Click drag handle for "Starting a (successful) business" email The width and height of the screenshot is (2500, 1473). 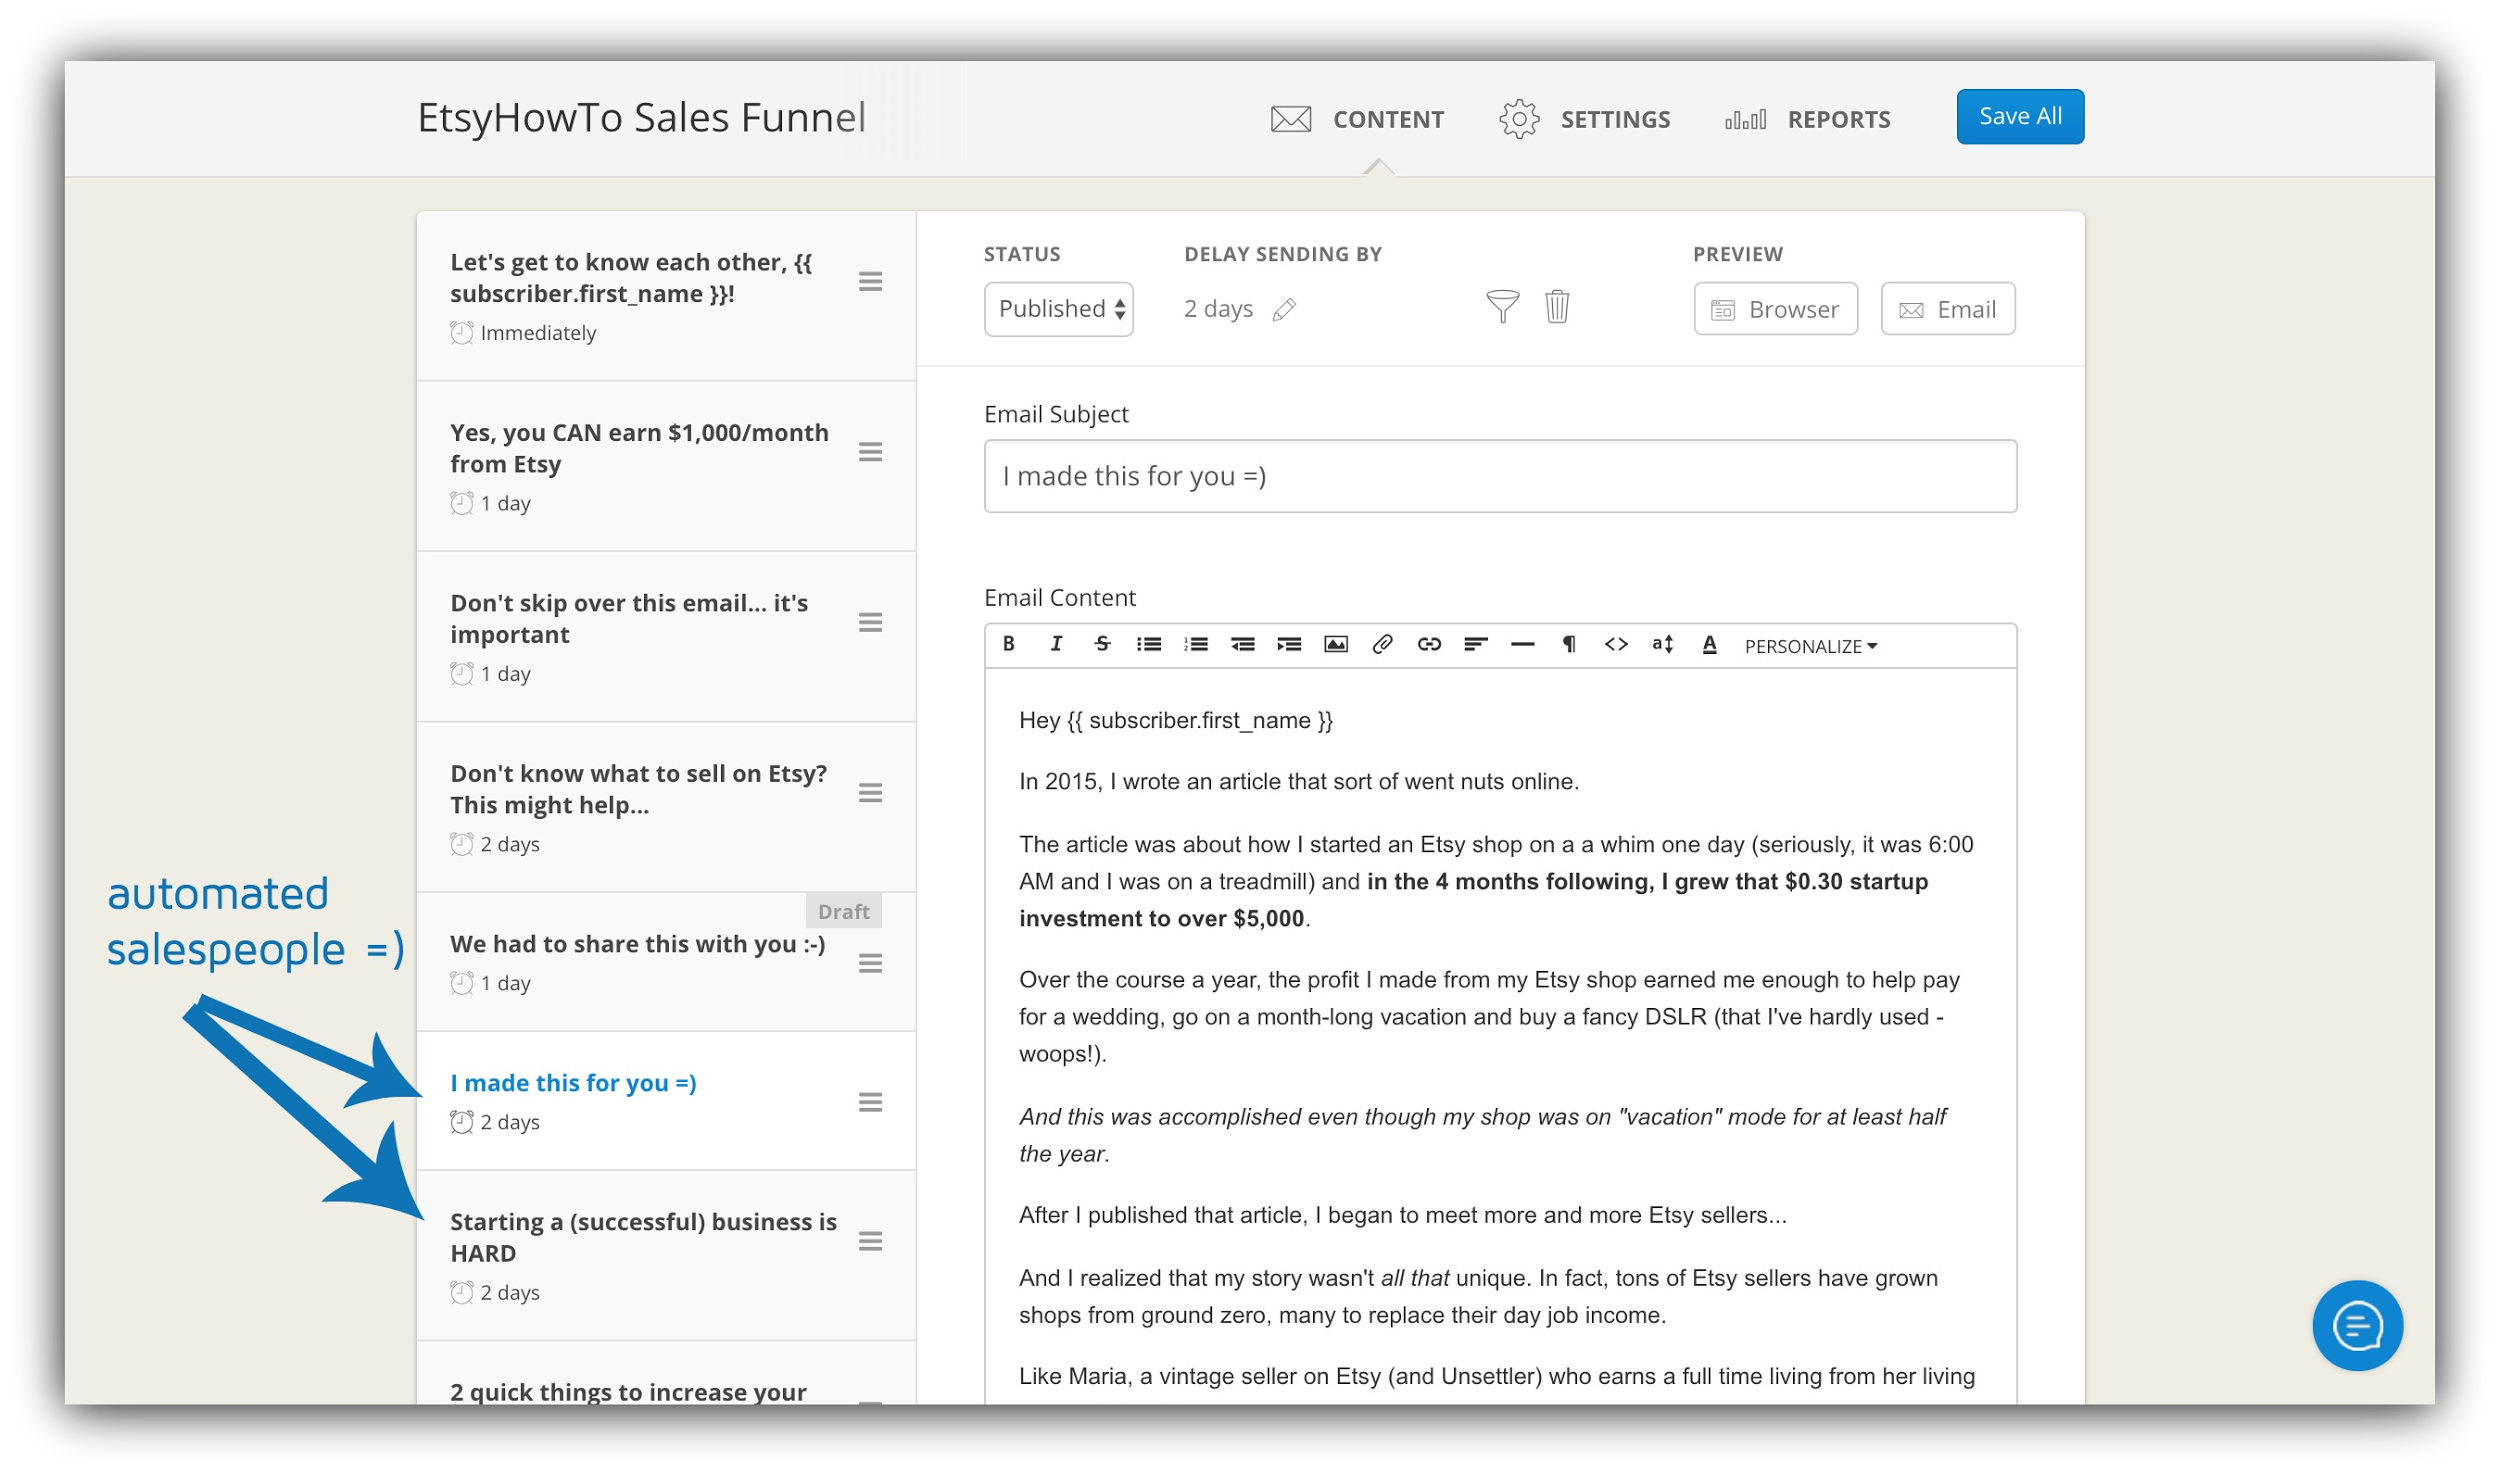click(x=870, y=1241)
